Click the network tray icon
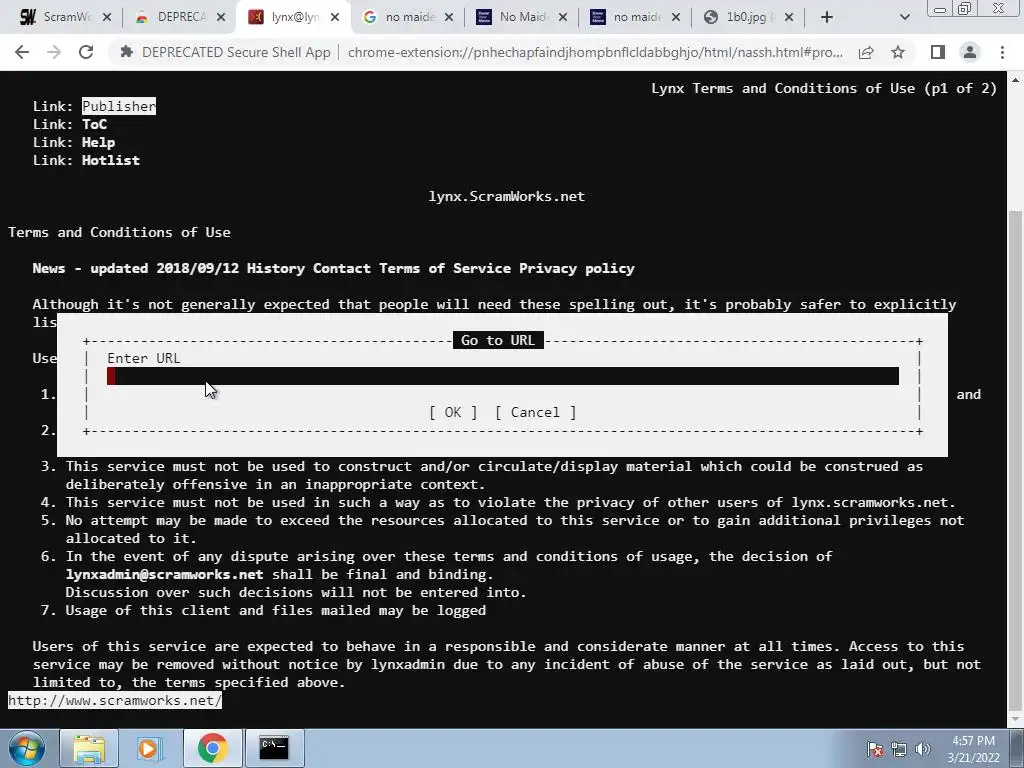This screenshot has height=768, width=1024. tap(899, 749)
